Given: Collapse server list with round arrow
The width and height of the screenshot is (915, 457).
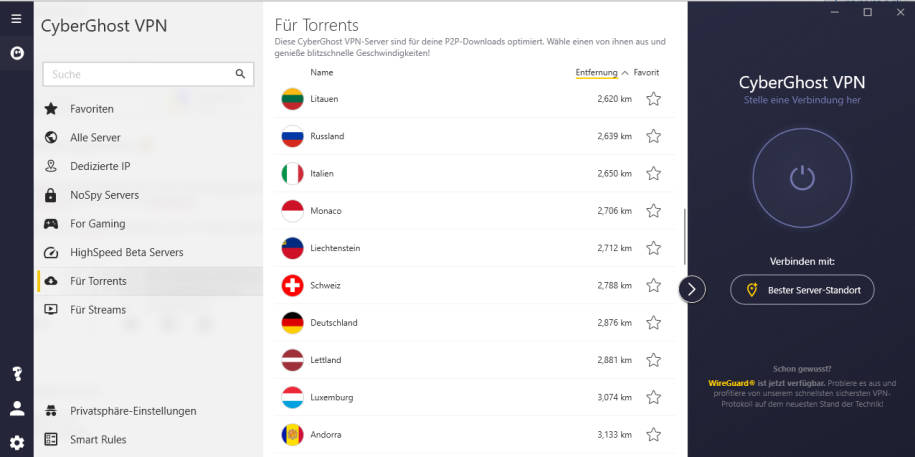Looking at the screenshot, I should coord(692,289).
